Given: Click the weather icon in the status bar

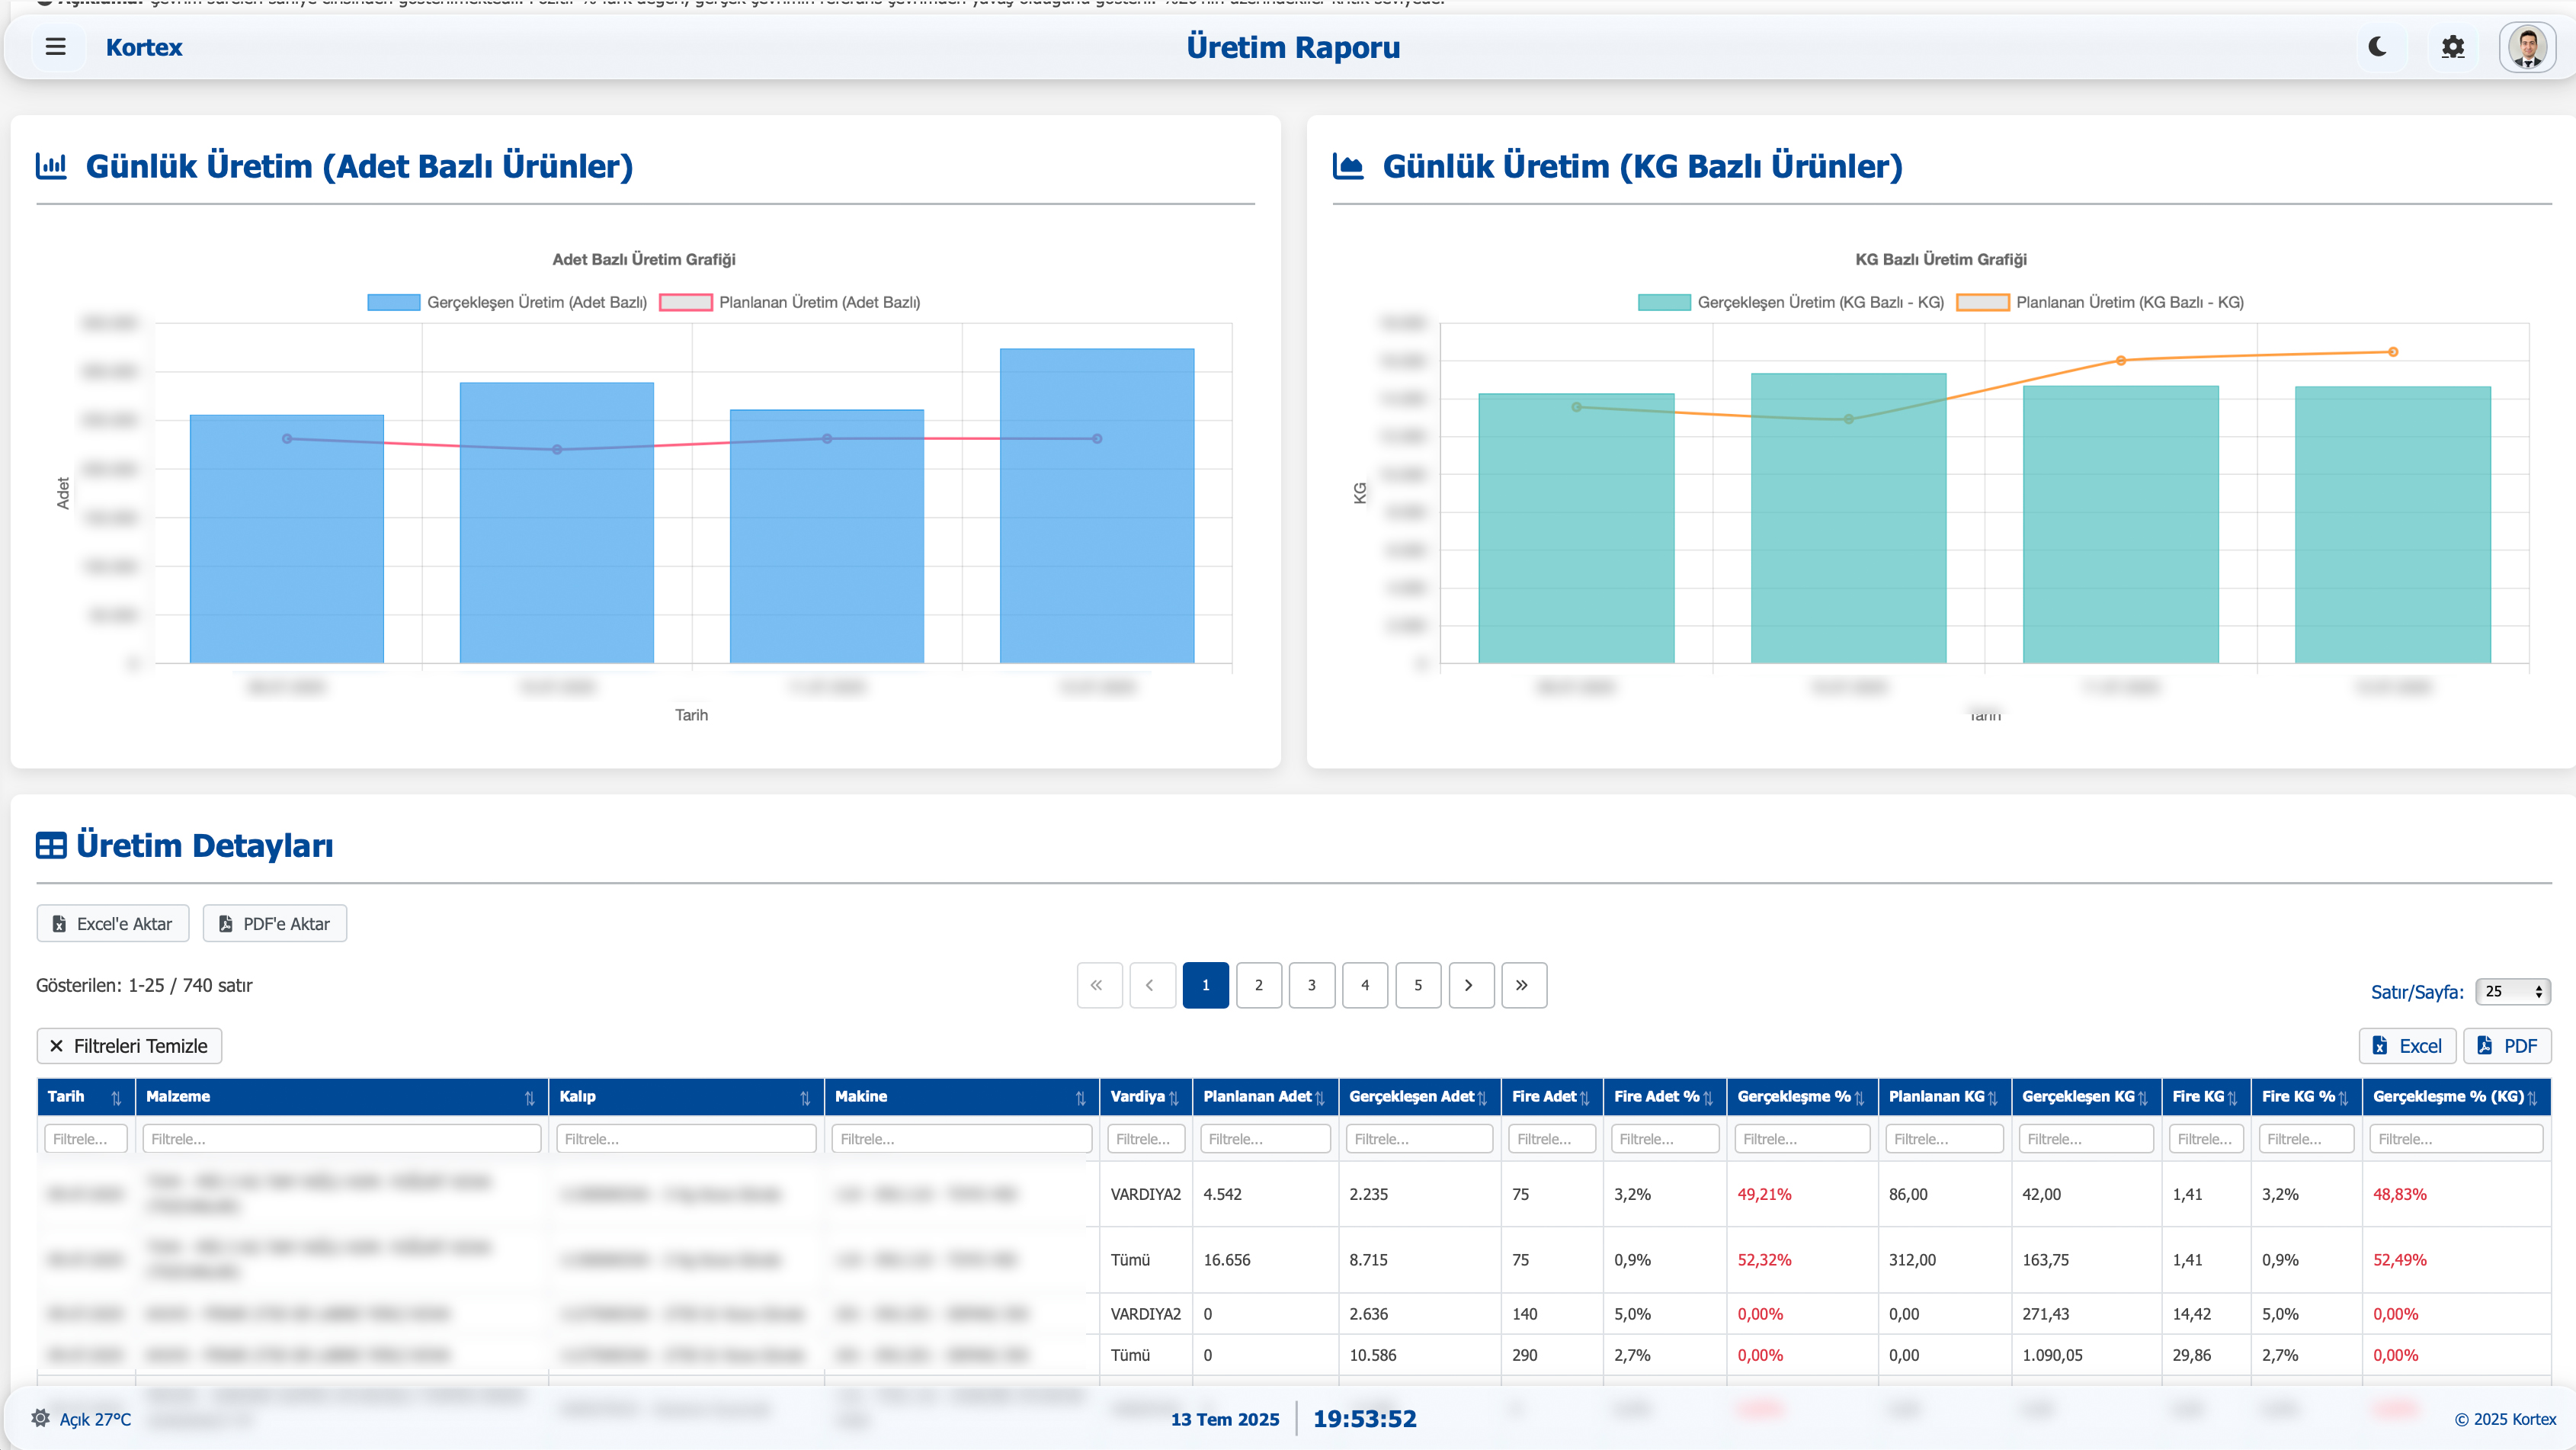Looking at the screenshot, I should point(41,1418).
